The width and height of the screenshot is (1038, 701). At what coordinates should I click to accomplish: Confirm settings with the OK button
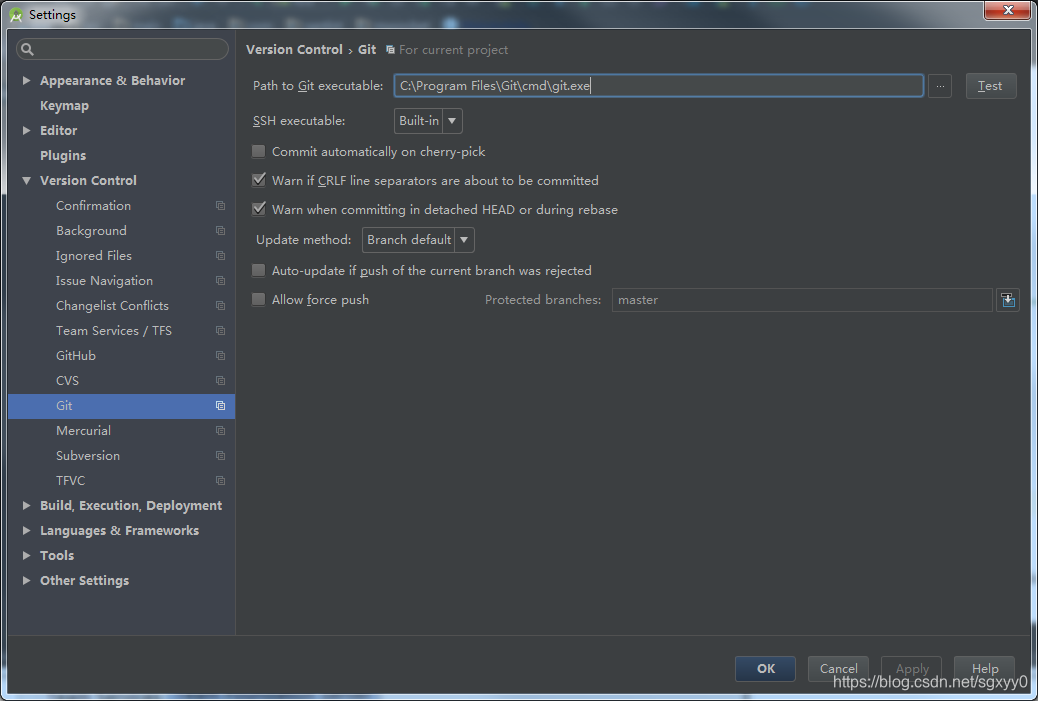[x=765, y=669]
